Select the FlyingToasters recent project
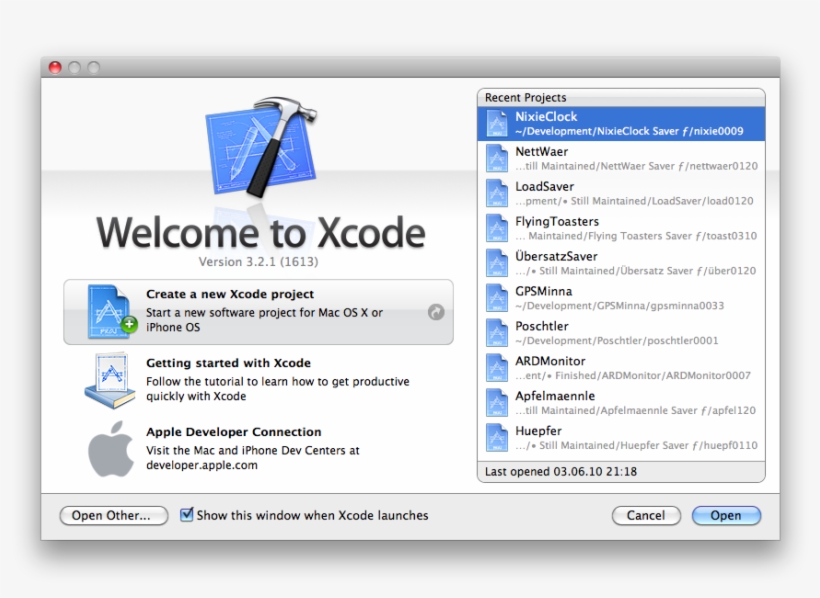This screenshot has width=820, height=598. (621, 228)
